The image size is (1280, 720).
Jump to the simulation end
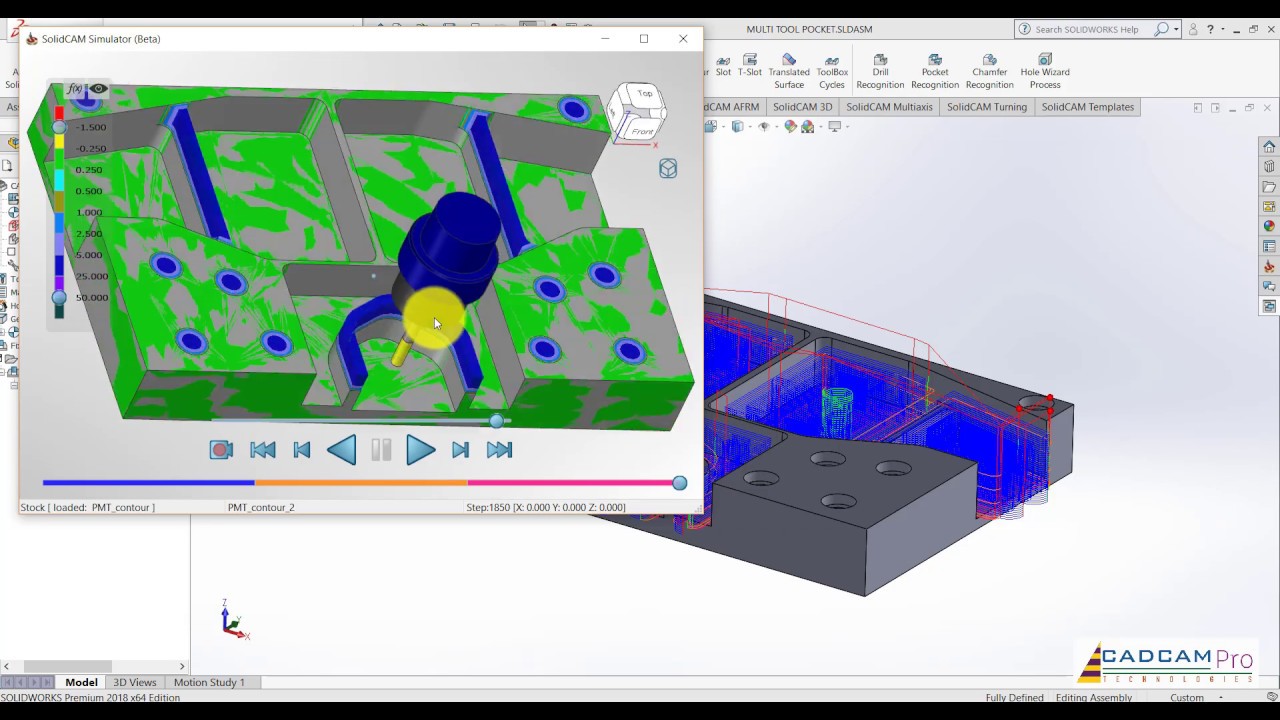coord(499,450)
